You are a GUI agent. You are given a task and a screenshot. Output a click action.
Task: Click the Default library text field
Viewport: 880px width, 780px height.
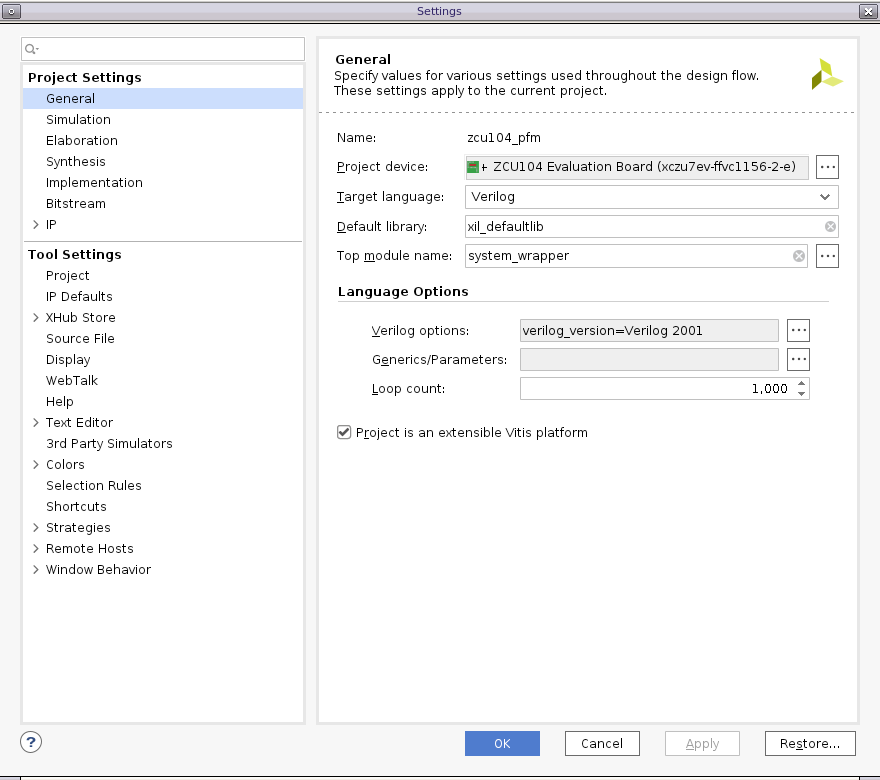[640, 227]
